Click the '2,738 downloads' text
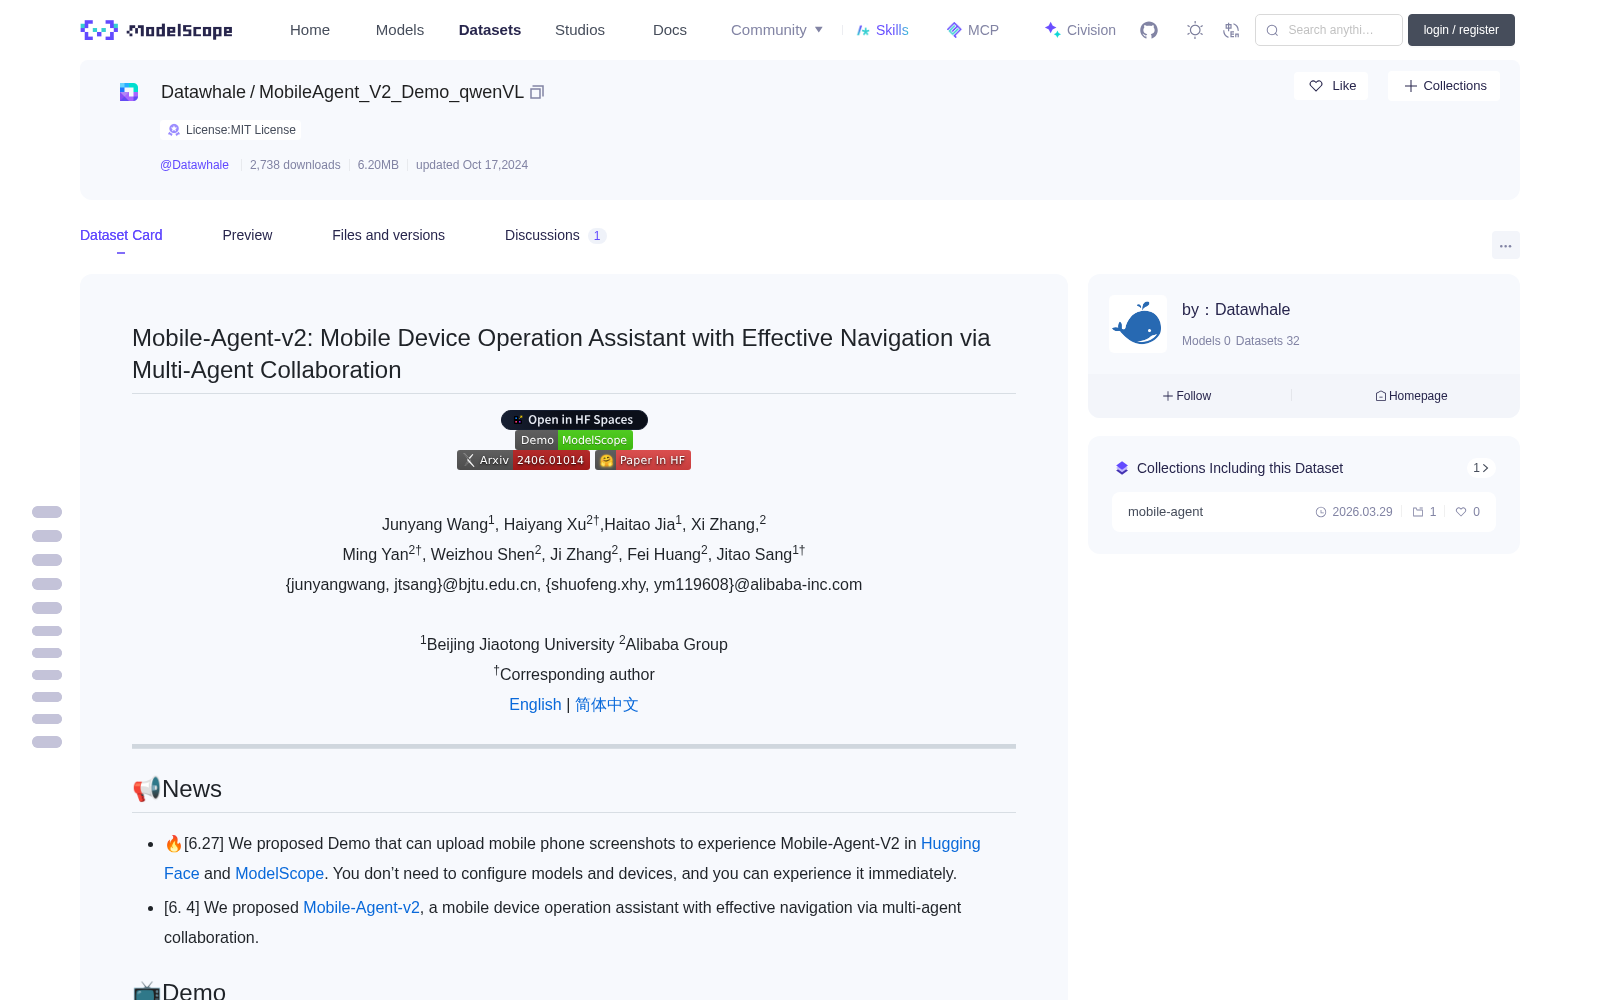Viewport: 1600px width, 1000px height. point(295,165)
